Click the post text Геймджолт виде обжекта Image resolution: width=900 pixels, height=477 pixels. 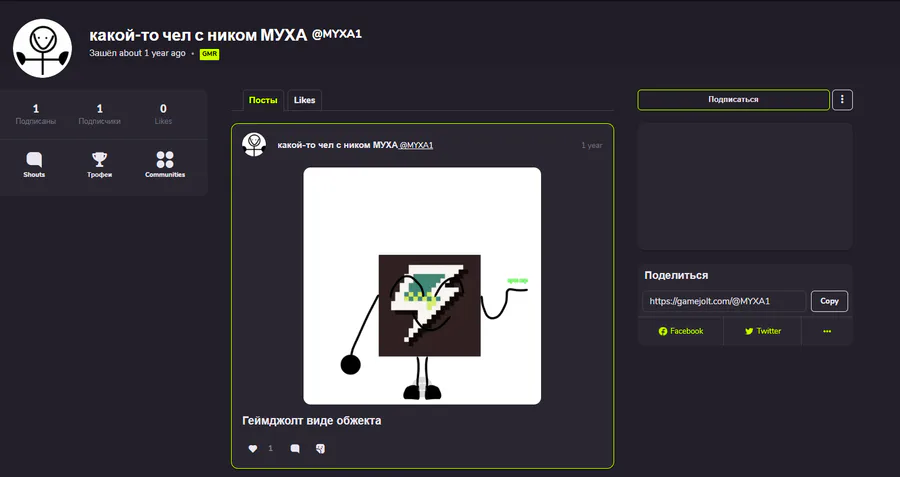[312, 421]
